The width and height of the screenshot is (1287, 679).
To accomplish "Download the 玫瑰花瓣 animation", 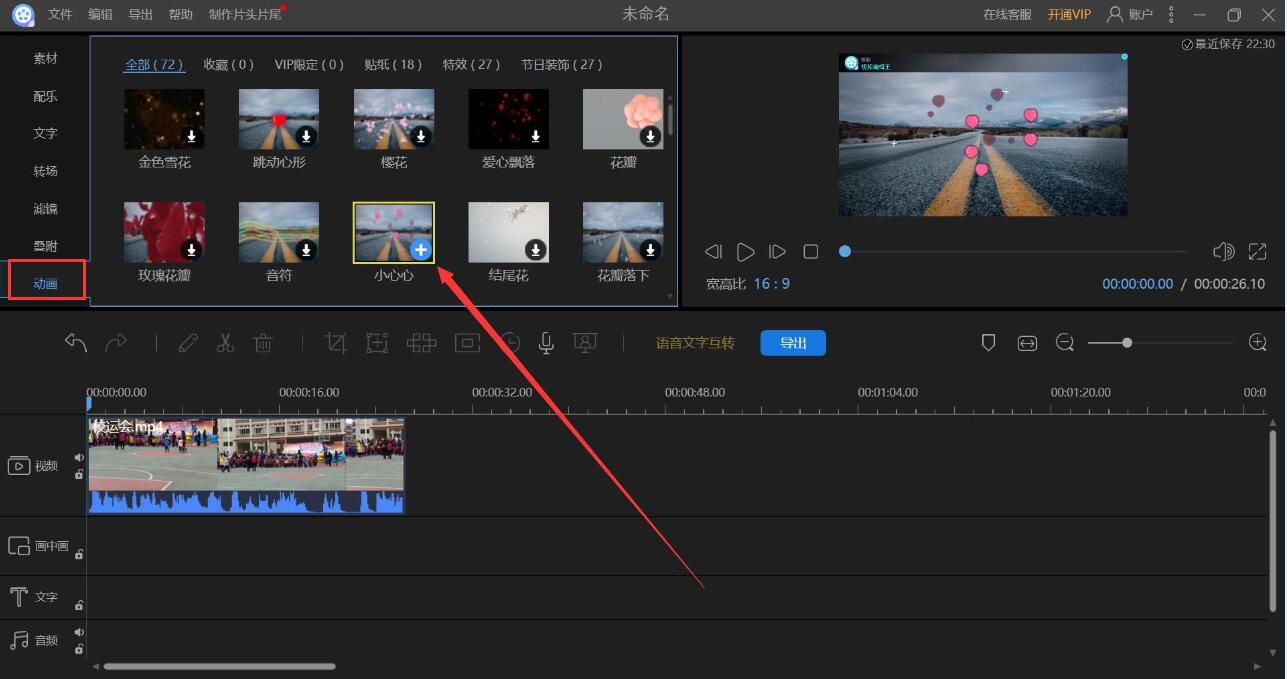I will tap(192, 249).
